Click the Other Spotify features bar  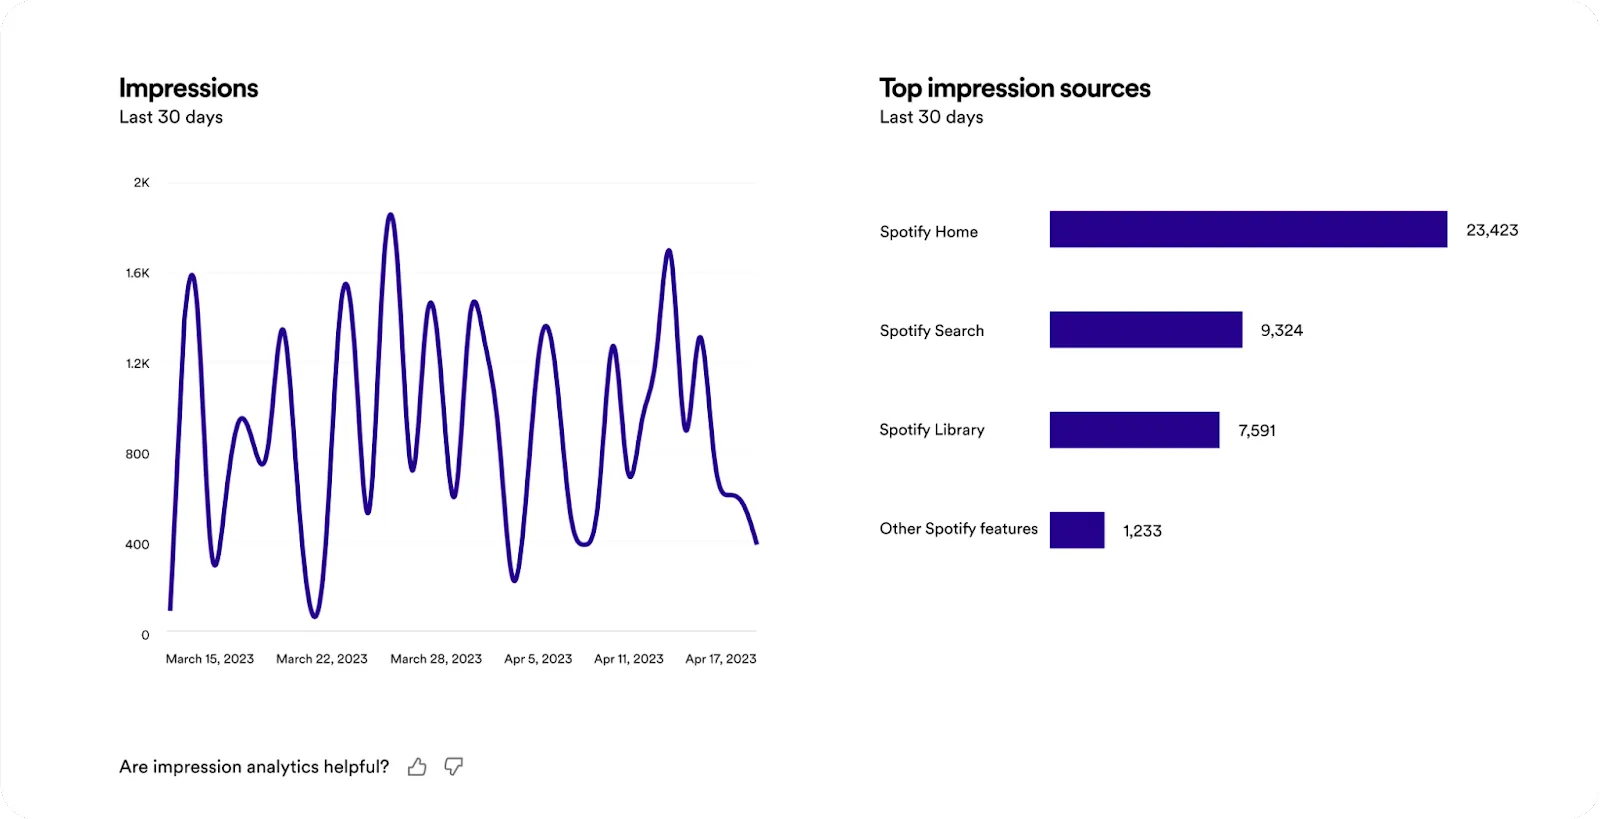click(1077, 530)
